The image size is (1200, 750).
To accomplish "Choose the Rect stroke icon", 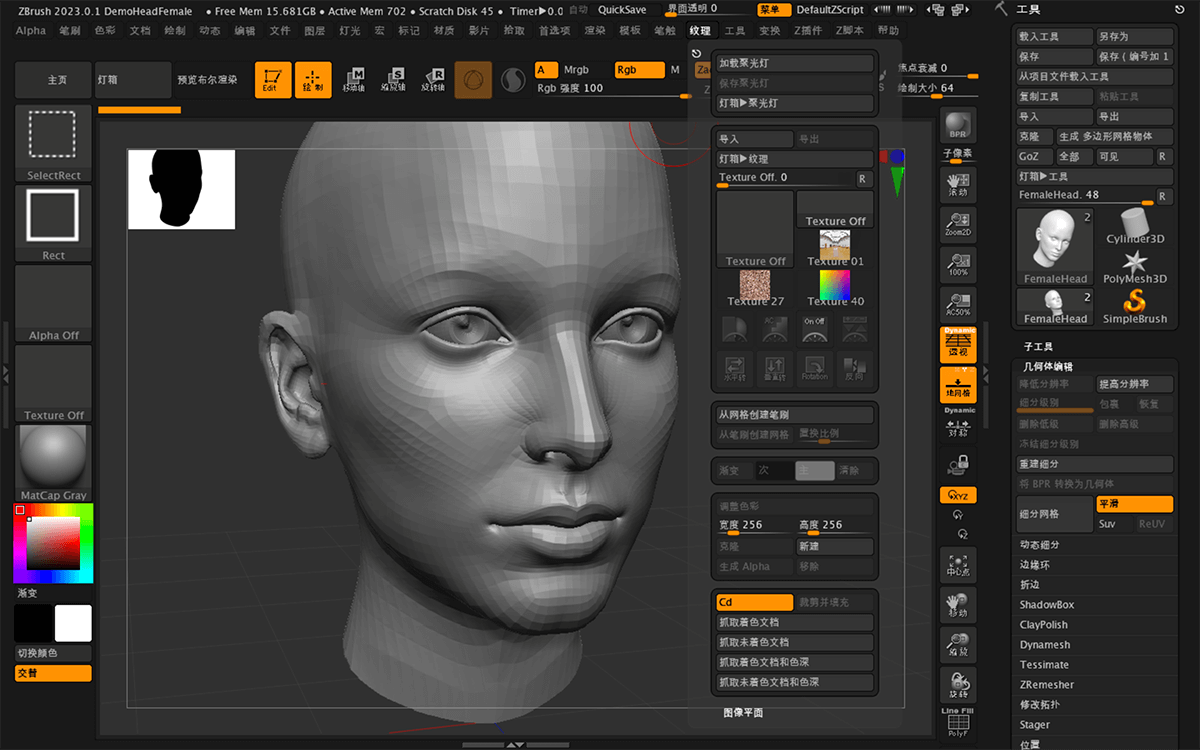I will (x=53, y=223).
